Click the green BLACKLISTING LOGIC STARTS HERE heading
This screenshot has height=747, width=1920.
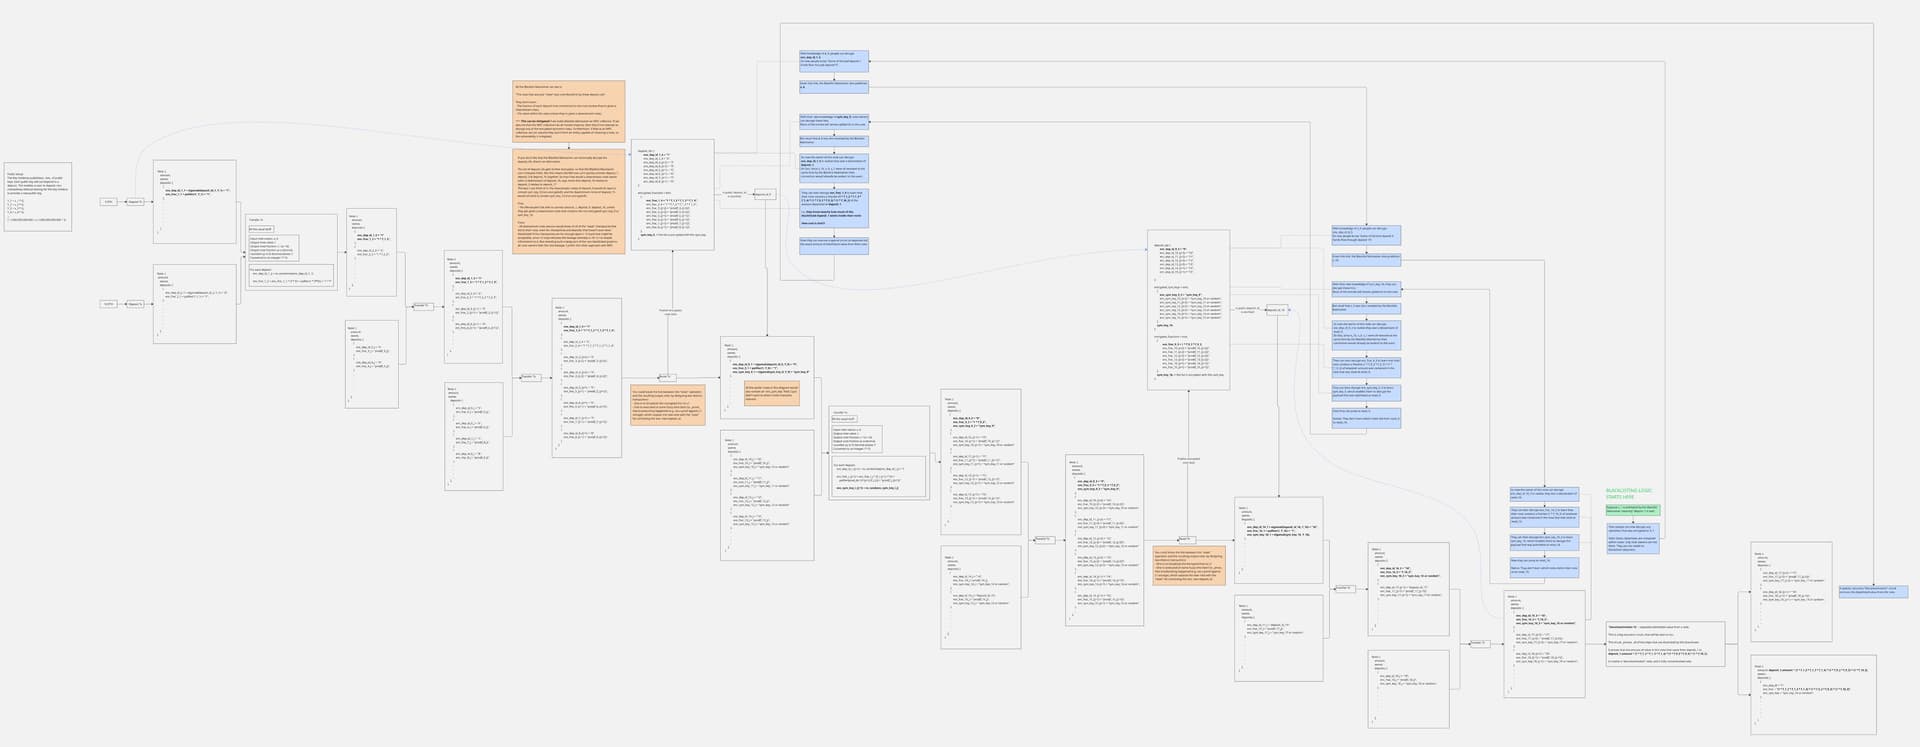pos(1627,493)
